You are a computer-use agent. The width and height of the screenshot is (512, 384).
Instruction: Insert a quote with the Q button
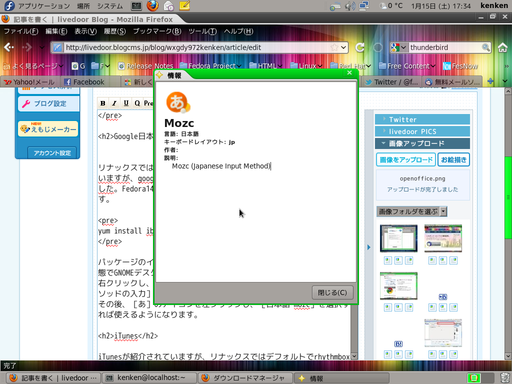(x=137, y=103)
